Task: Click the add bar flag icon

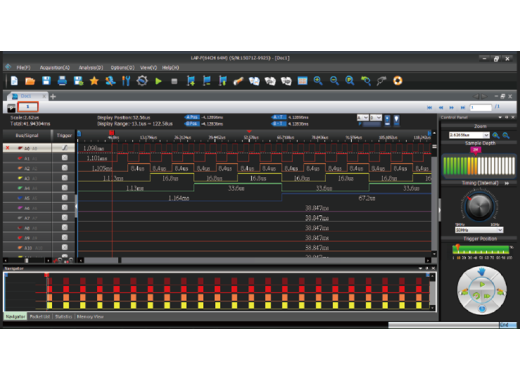Action: tap(191, 81)
